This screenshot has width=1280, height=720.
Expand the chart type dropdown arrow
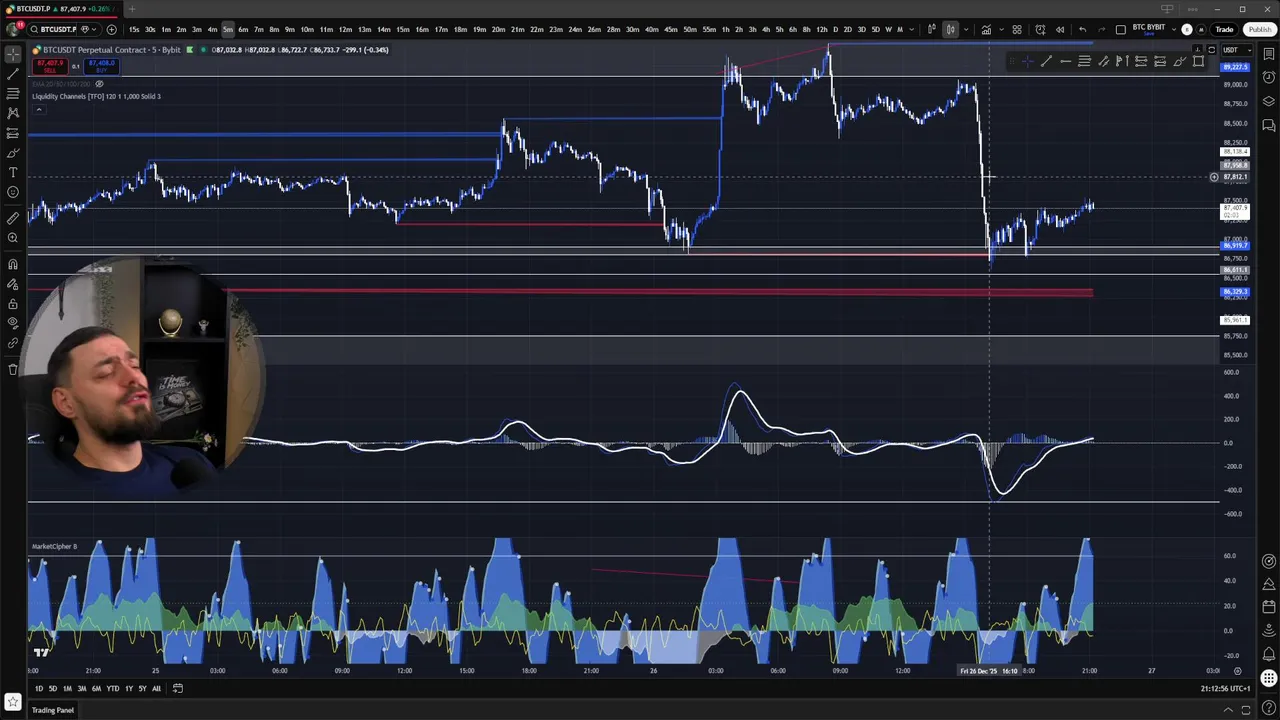pyautogui.click(x=966, y=29)
